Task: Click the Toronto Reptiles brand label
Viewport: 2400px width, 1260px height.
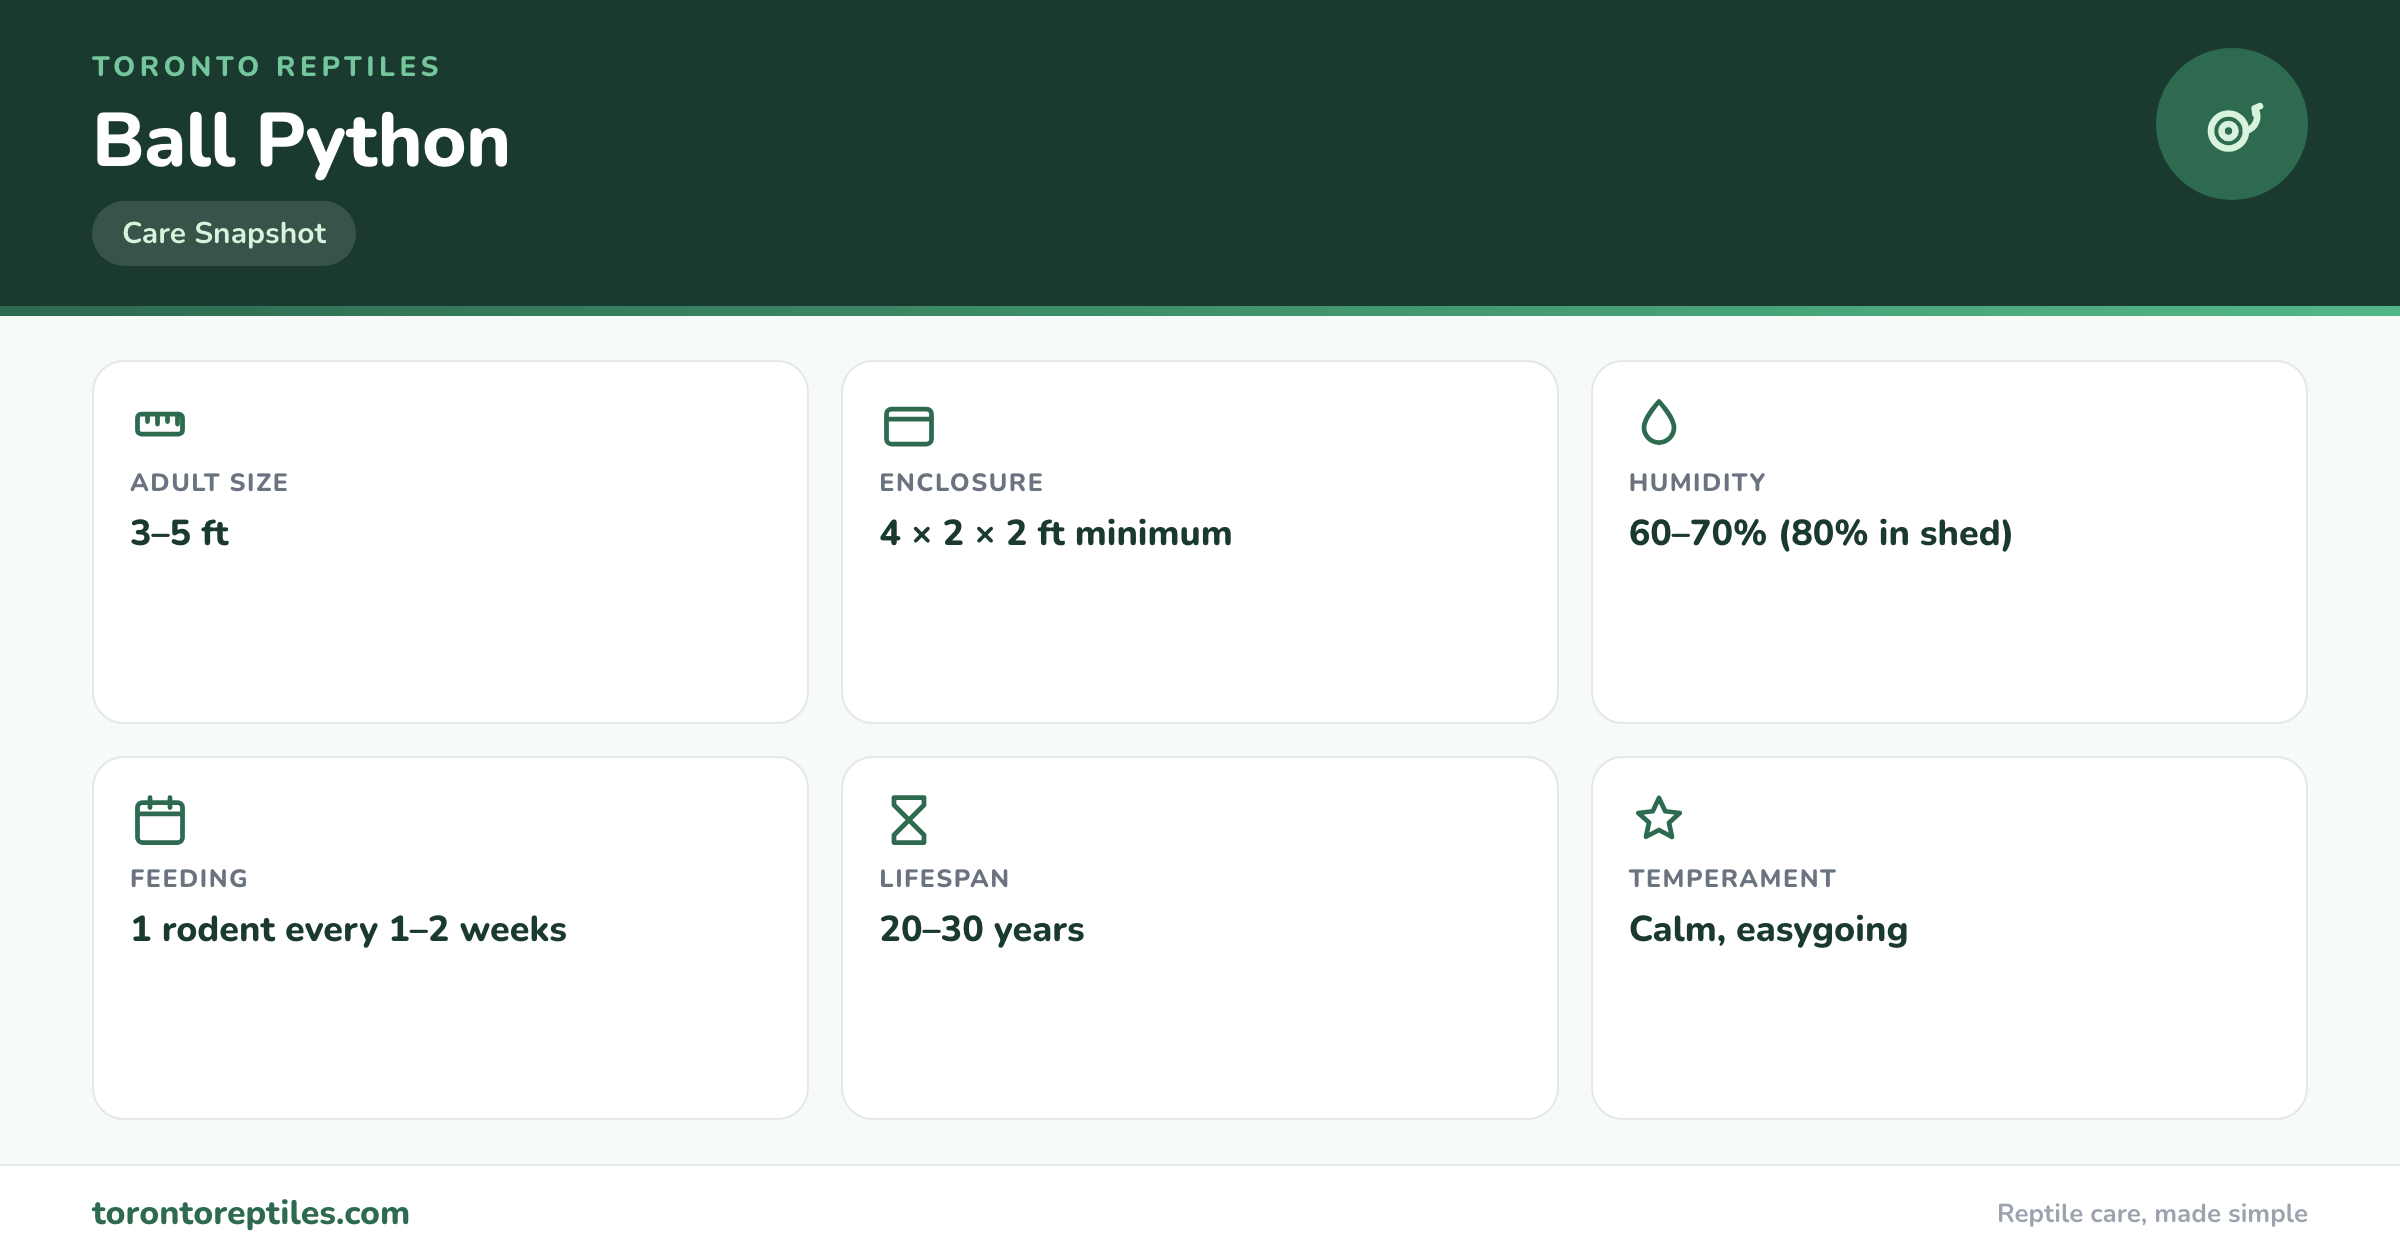Action: click(266, 66)
